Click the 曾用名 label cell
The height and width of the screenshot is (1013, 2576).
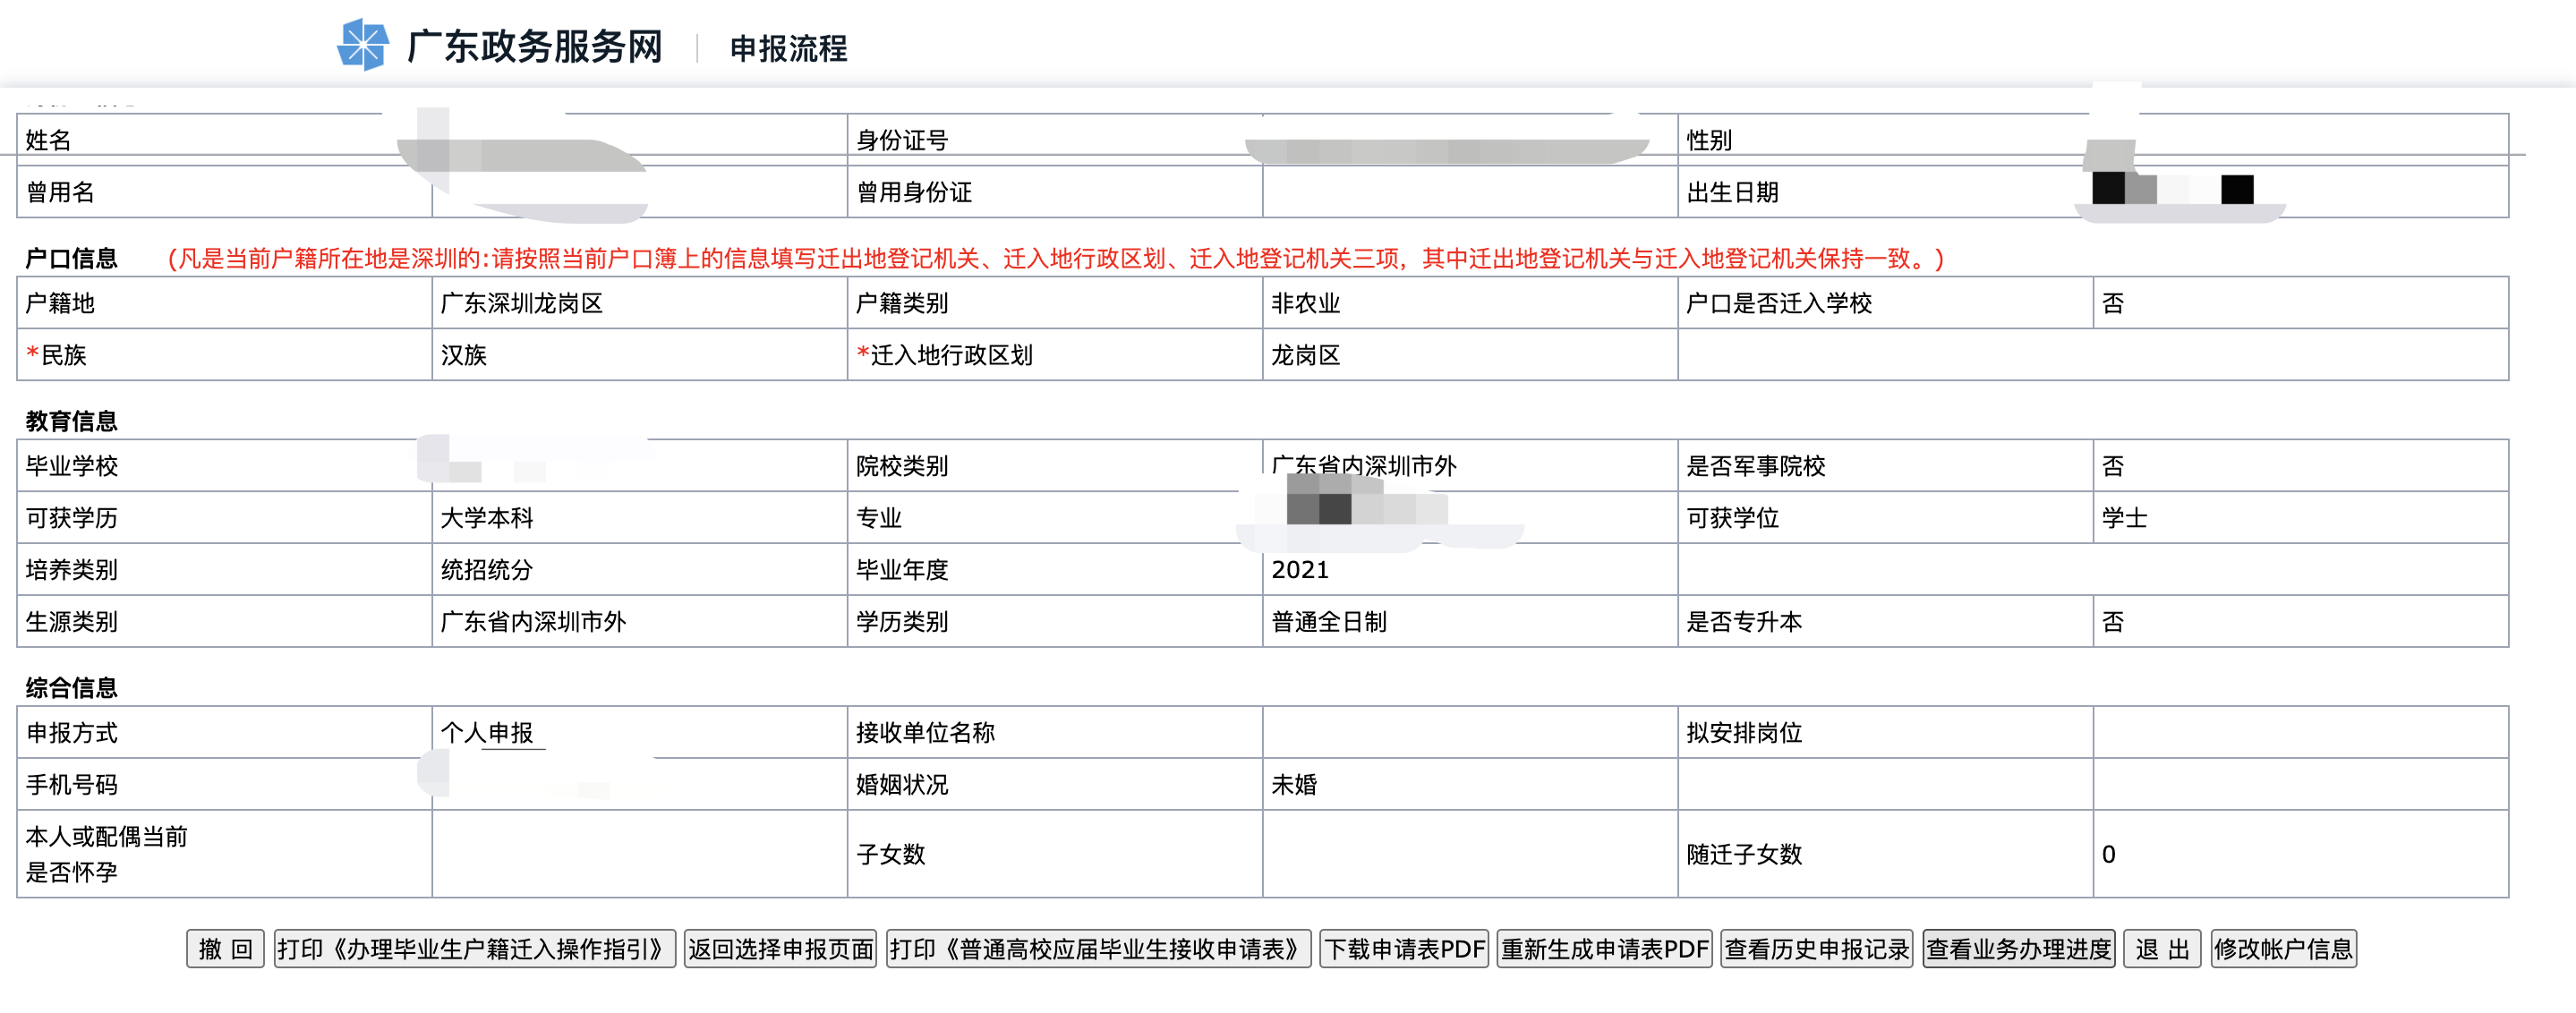click(224, 192)
